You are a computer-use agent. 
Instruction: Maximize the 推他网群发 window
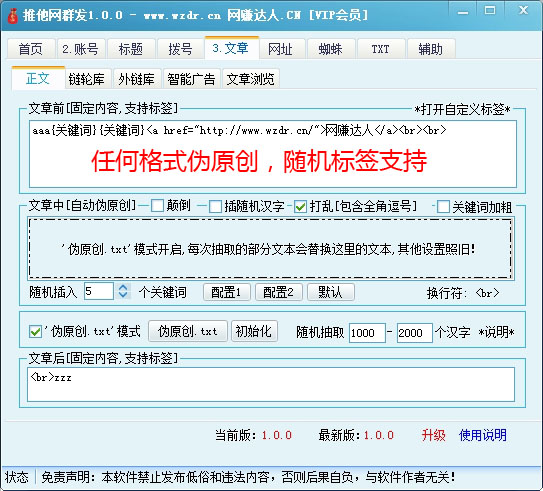(x=490, y=11)
